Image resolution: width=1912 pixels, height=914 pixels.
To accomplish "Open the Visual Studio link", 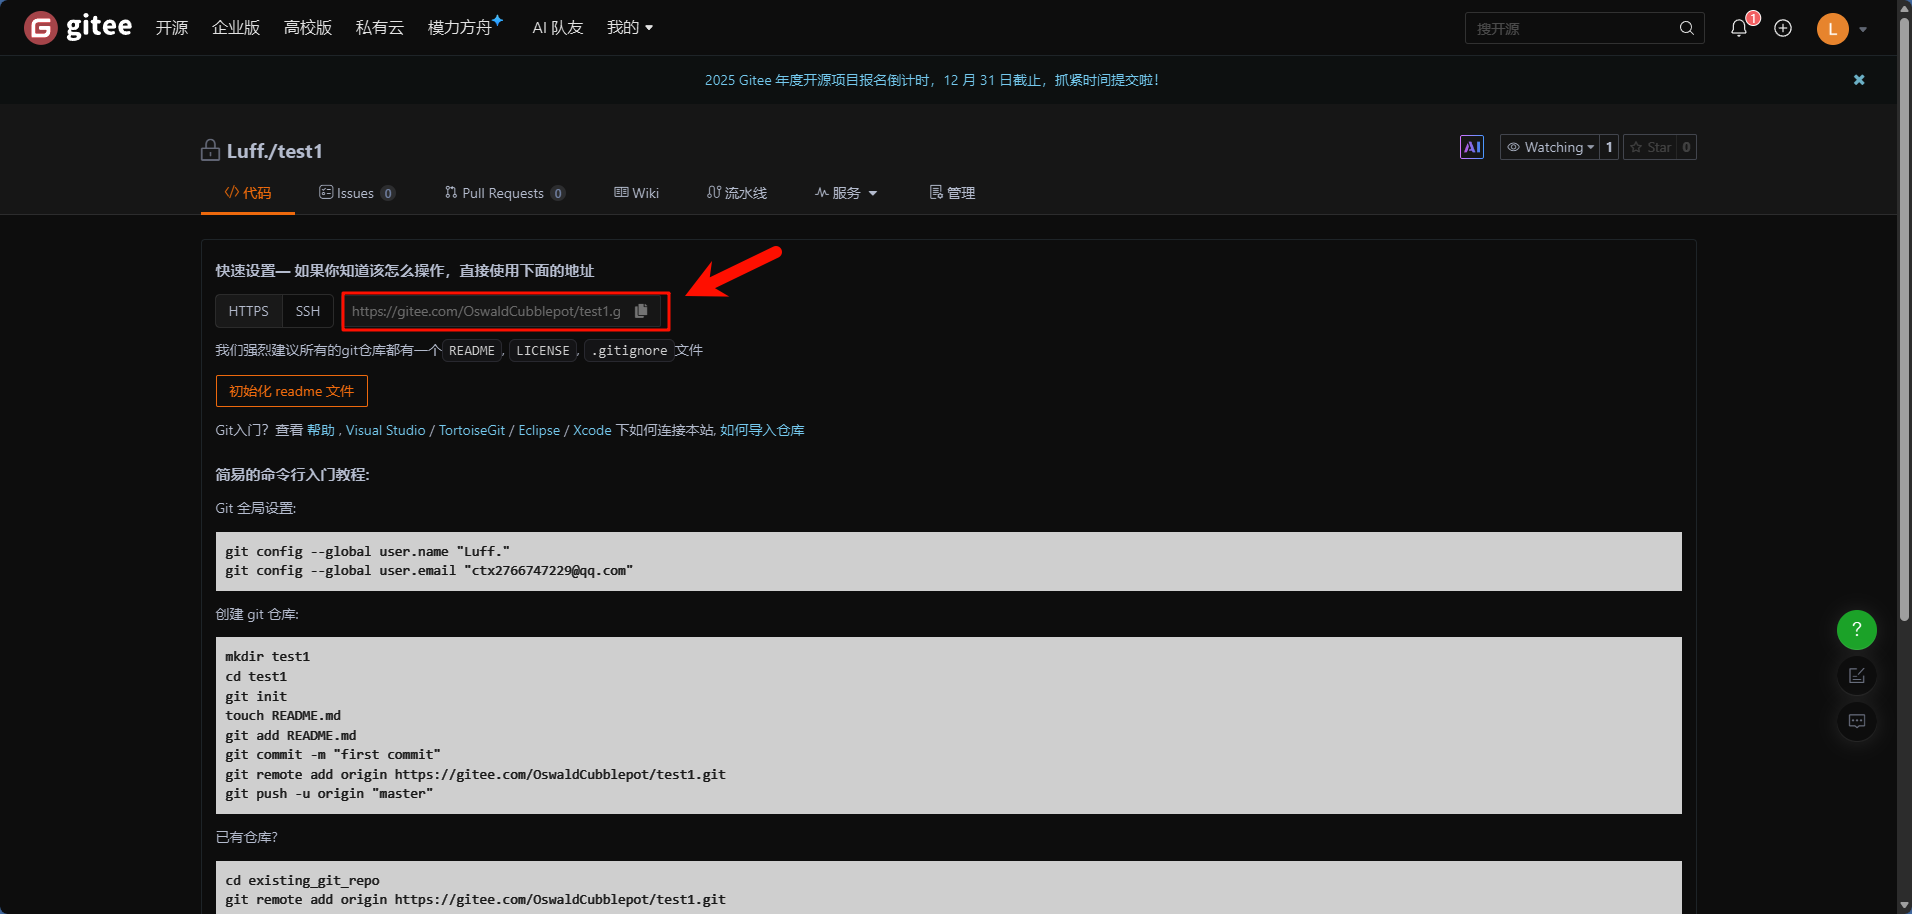I will click(386, 430).
